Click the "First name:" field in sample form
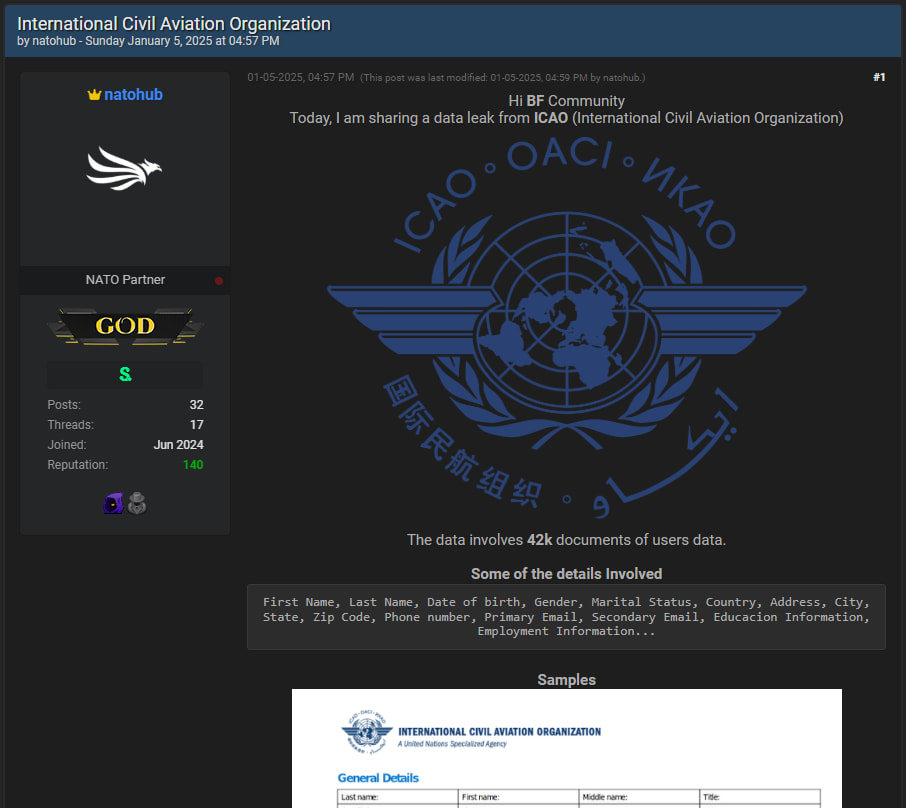 (x=518, y=798)
